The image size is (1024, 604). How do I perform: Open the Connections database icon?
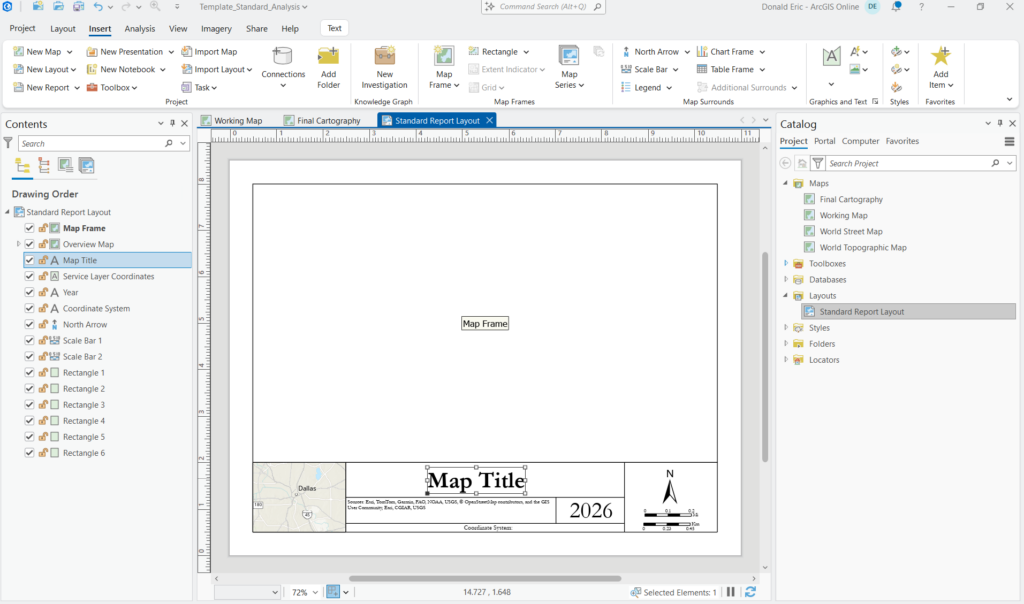[283, 57]
